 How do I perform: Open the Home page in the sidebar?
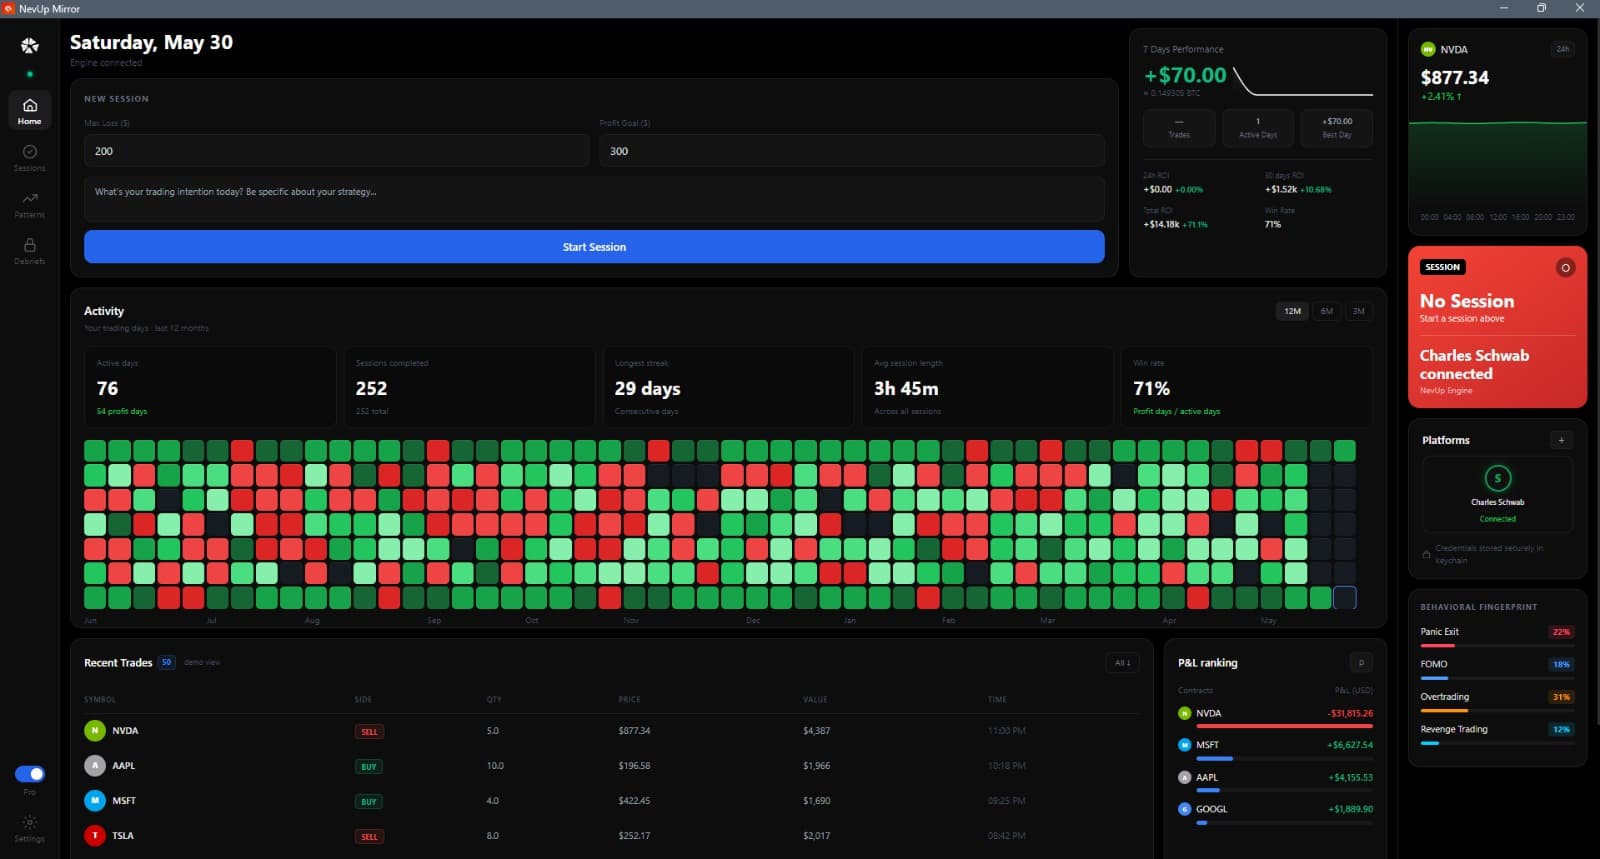29,110
